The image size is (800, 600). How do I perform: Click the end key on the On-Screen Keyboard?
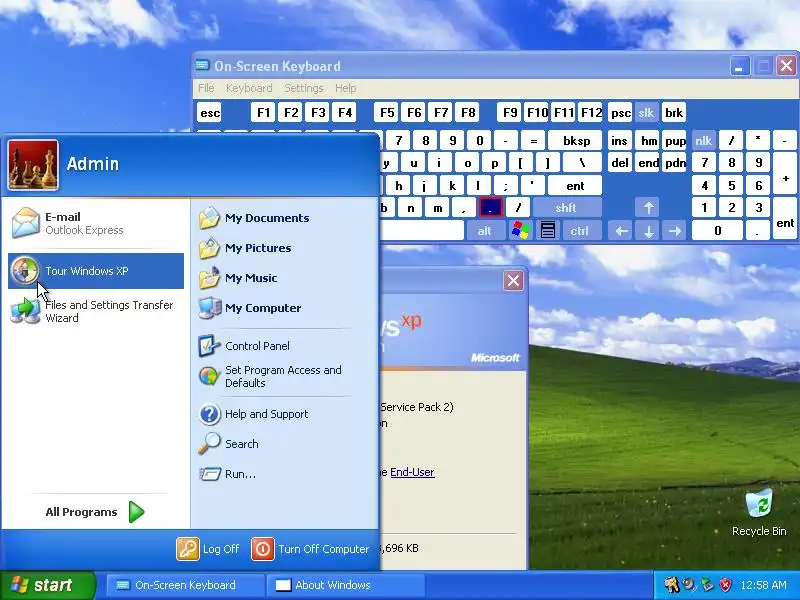648,163
